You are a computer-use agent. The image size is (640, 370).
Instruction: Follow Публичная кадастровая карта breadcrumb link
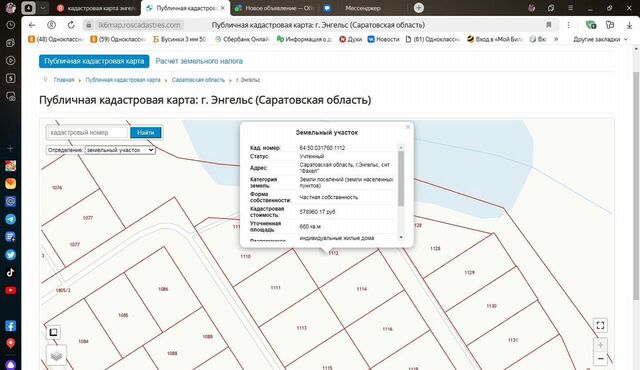(123, 80)
